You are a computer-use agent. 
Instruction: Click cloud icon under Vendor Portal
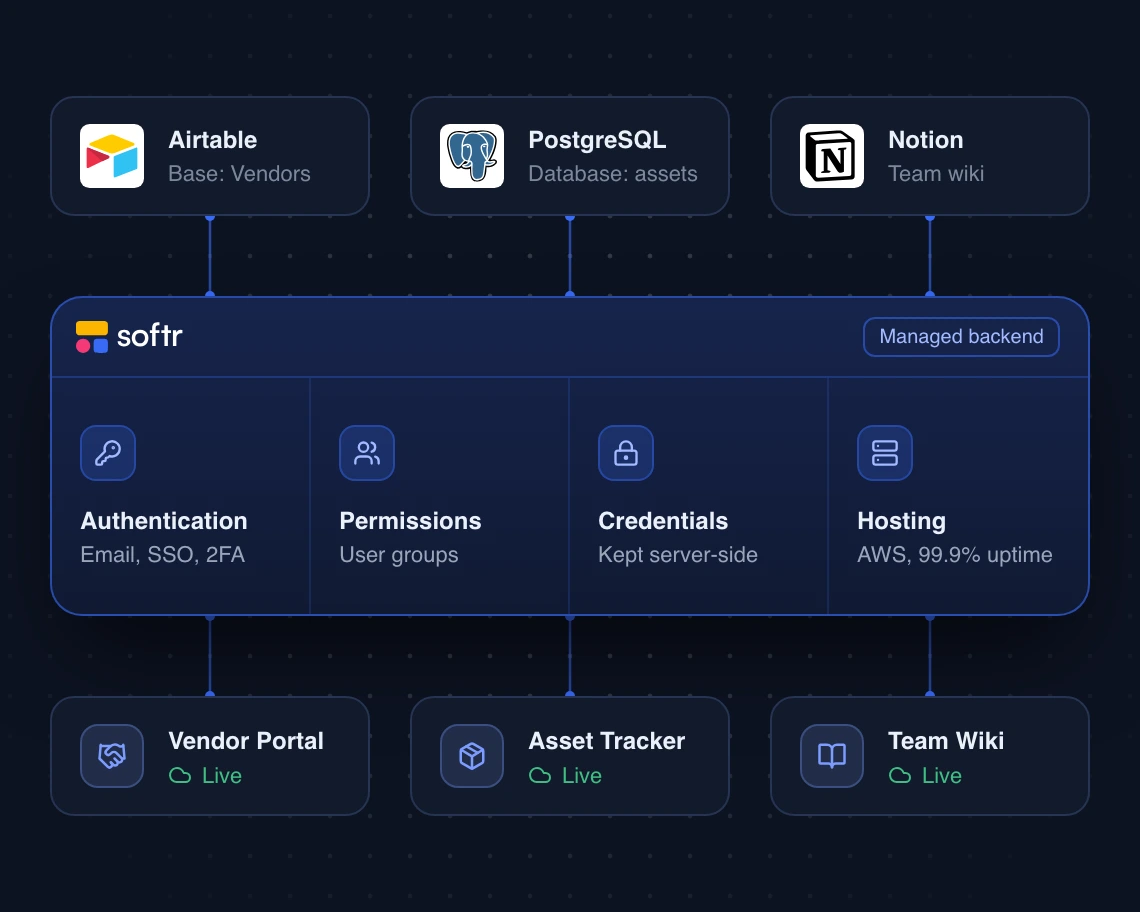[x=180, y=776]
